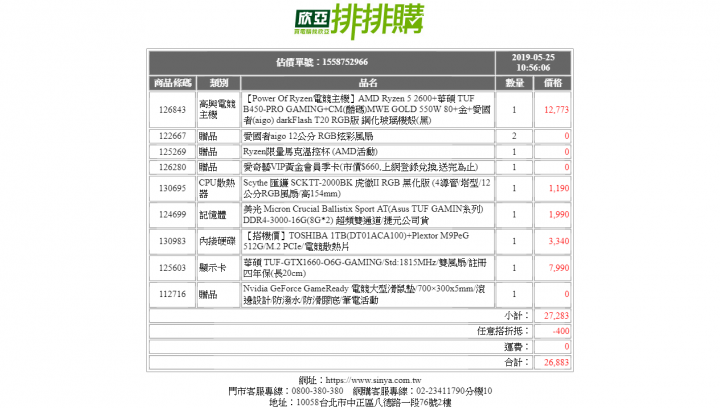Click the 華碩 TUF-GTX1660-O6G-GAMING item
Screen dimensions: 720x408
pyautogui.click(x=365, y=268)
